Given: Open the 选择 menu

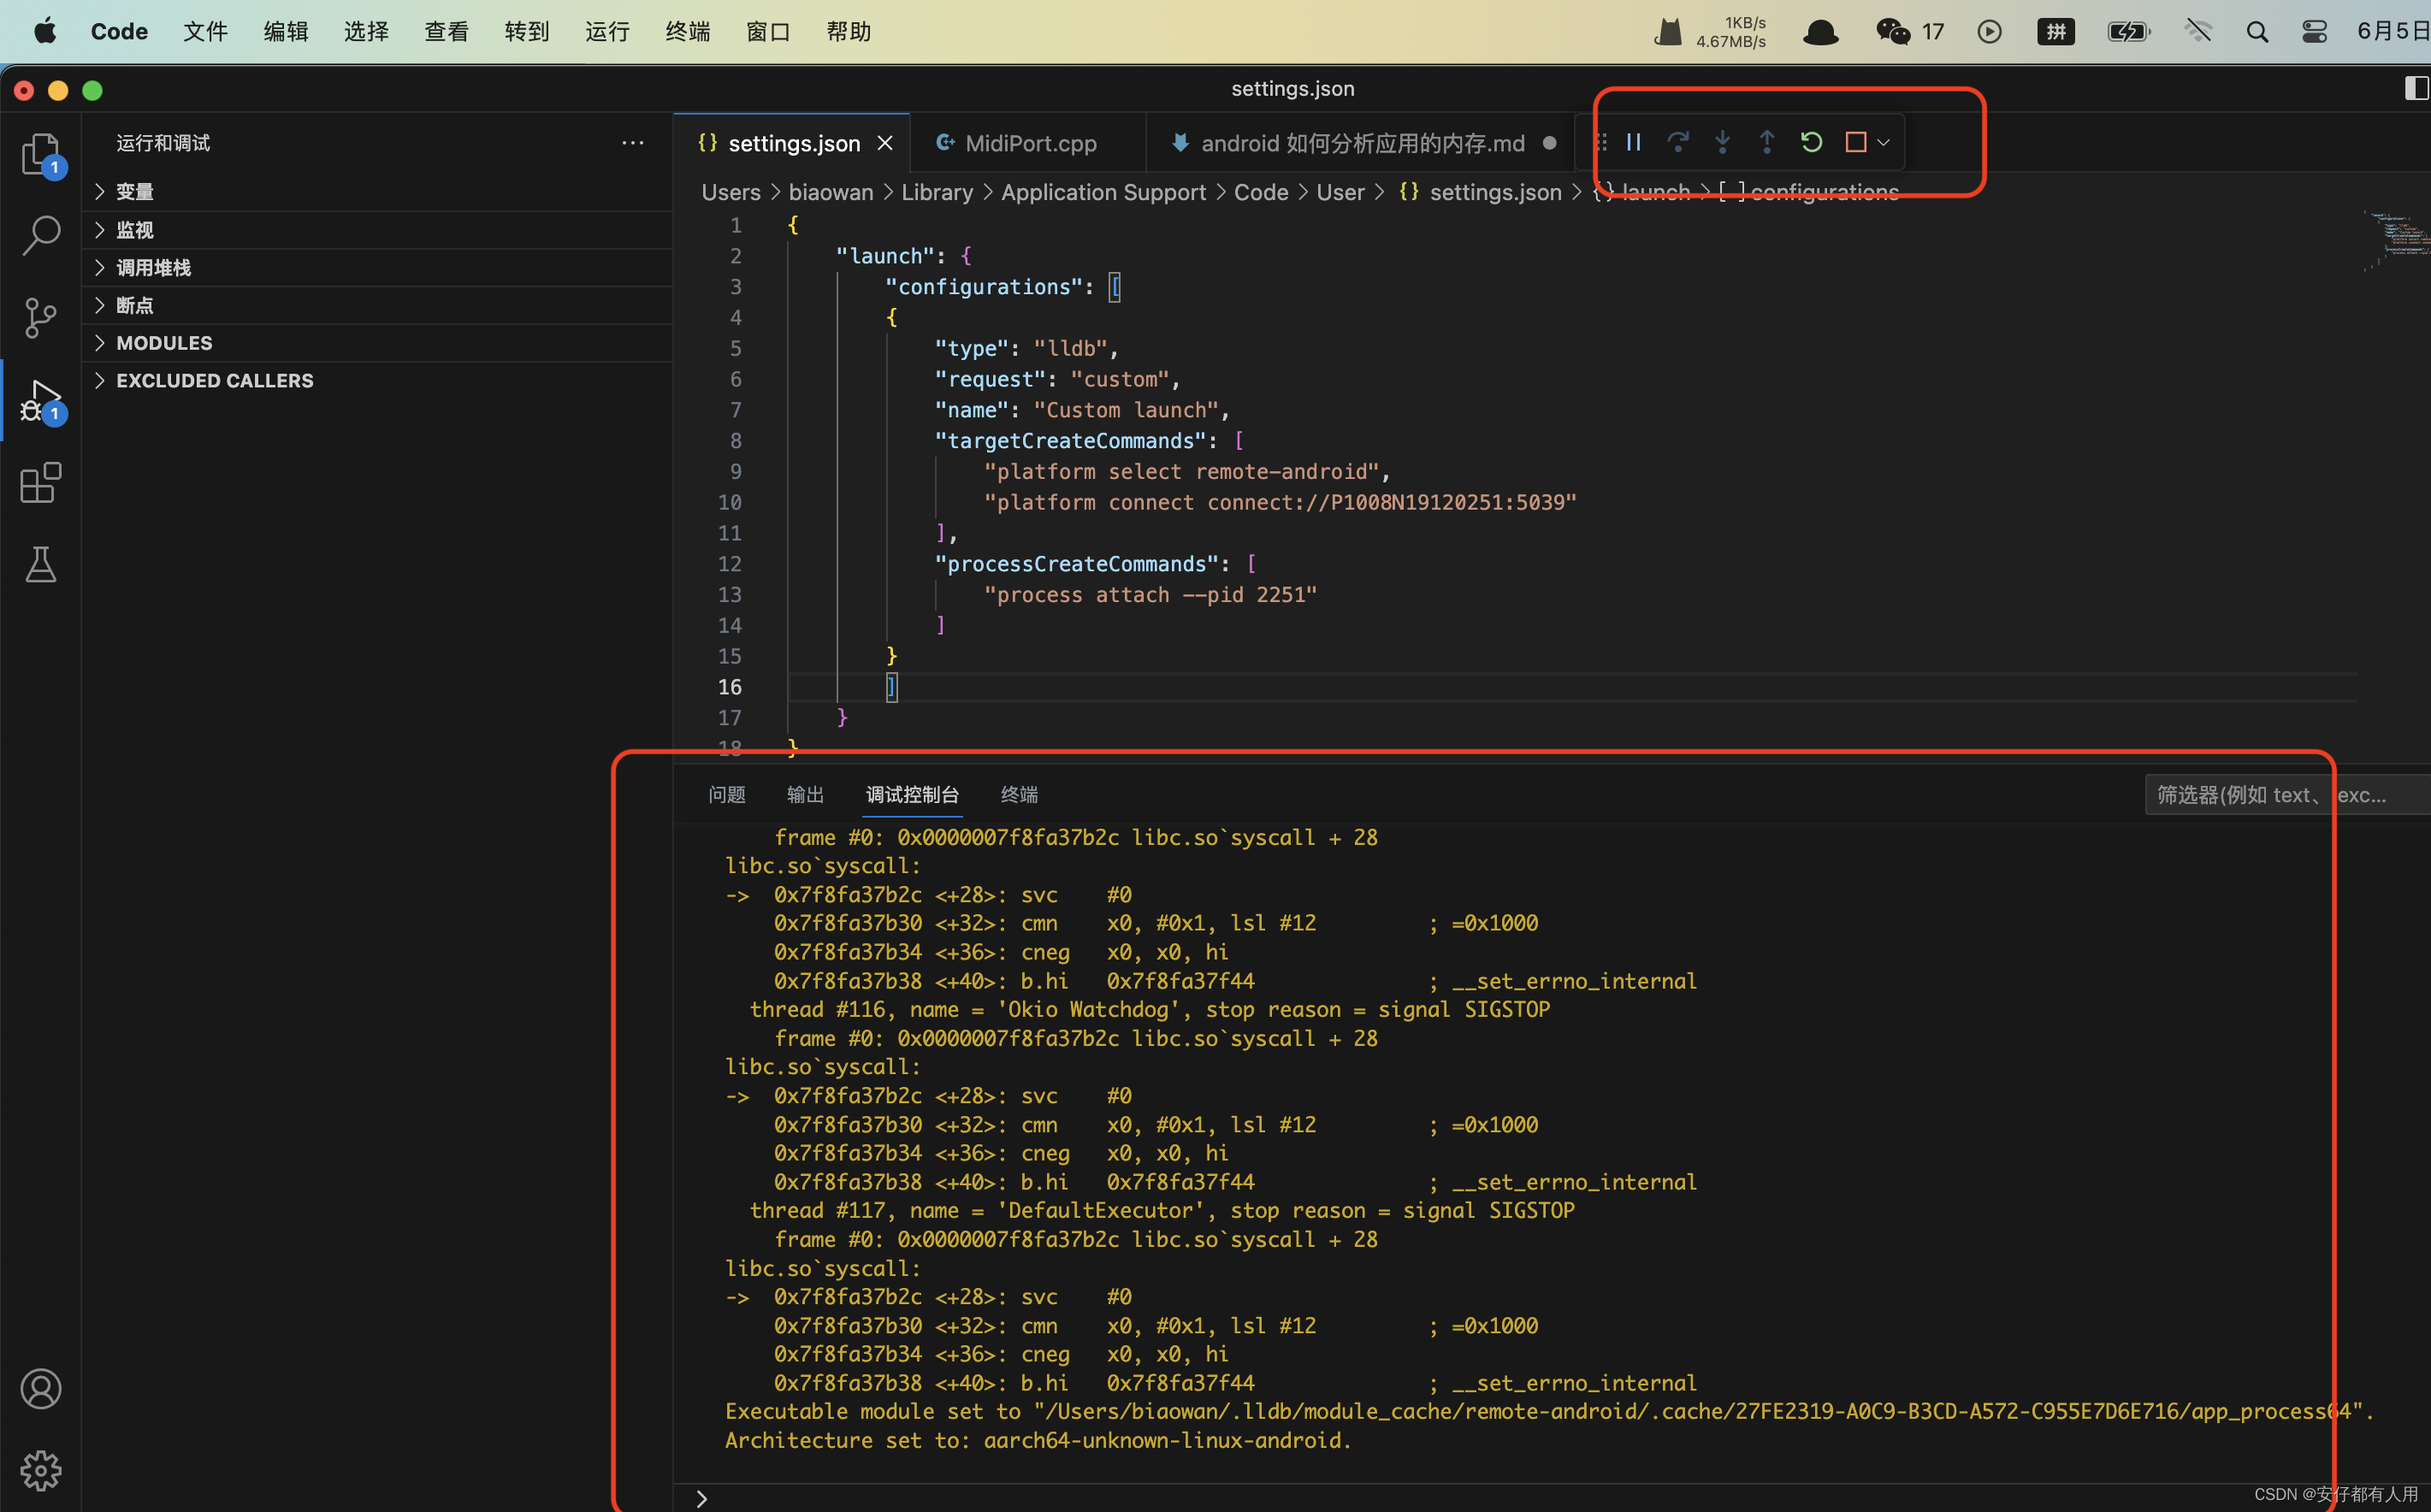Looking at the screenshot, I should [366, 31].
